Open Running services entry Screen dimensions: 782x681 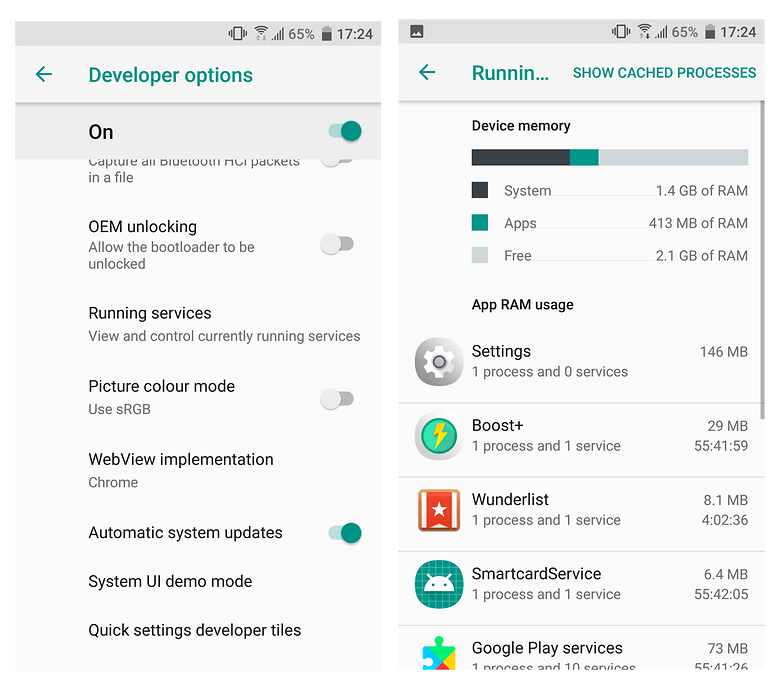tap(198, 324)
